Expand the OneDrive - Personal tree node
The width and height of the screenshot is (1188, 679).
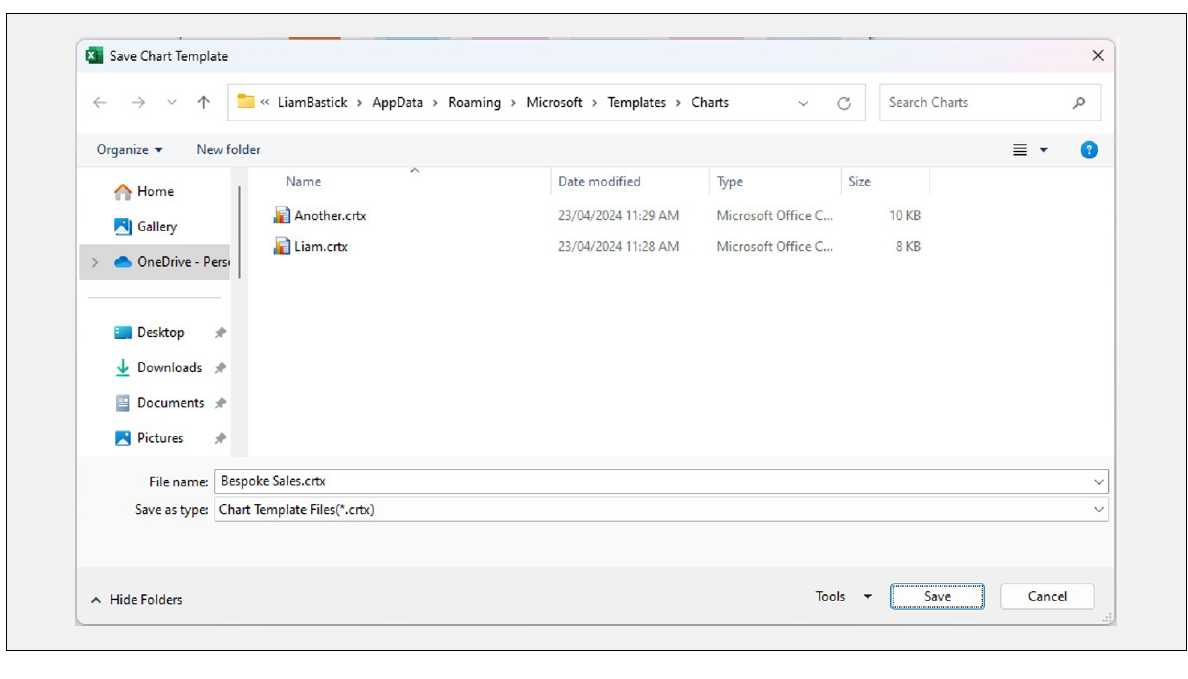(94, 261)
